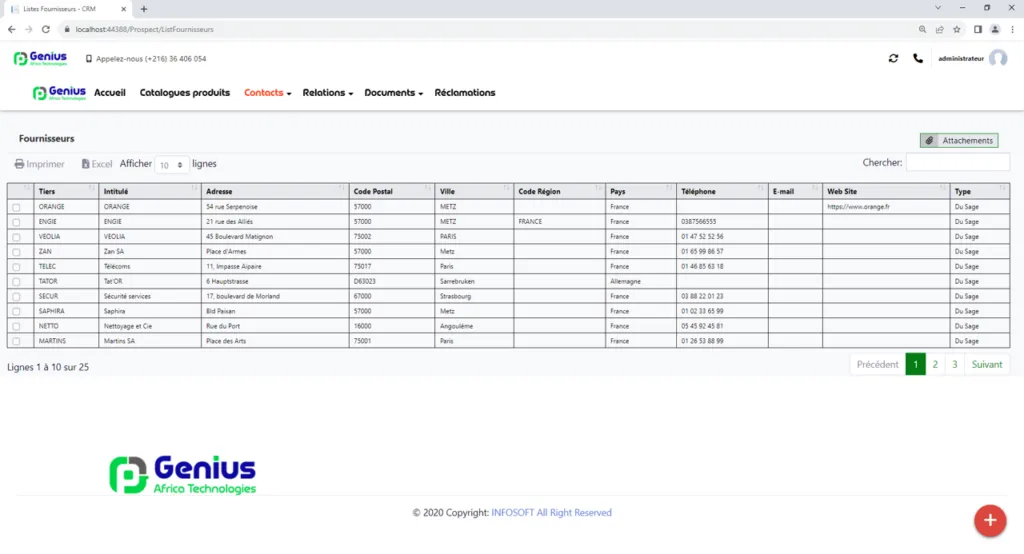Check the MARTINS row checkbox
Screen dimensions: 1024x554
point(16,341)
